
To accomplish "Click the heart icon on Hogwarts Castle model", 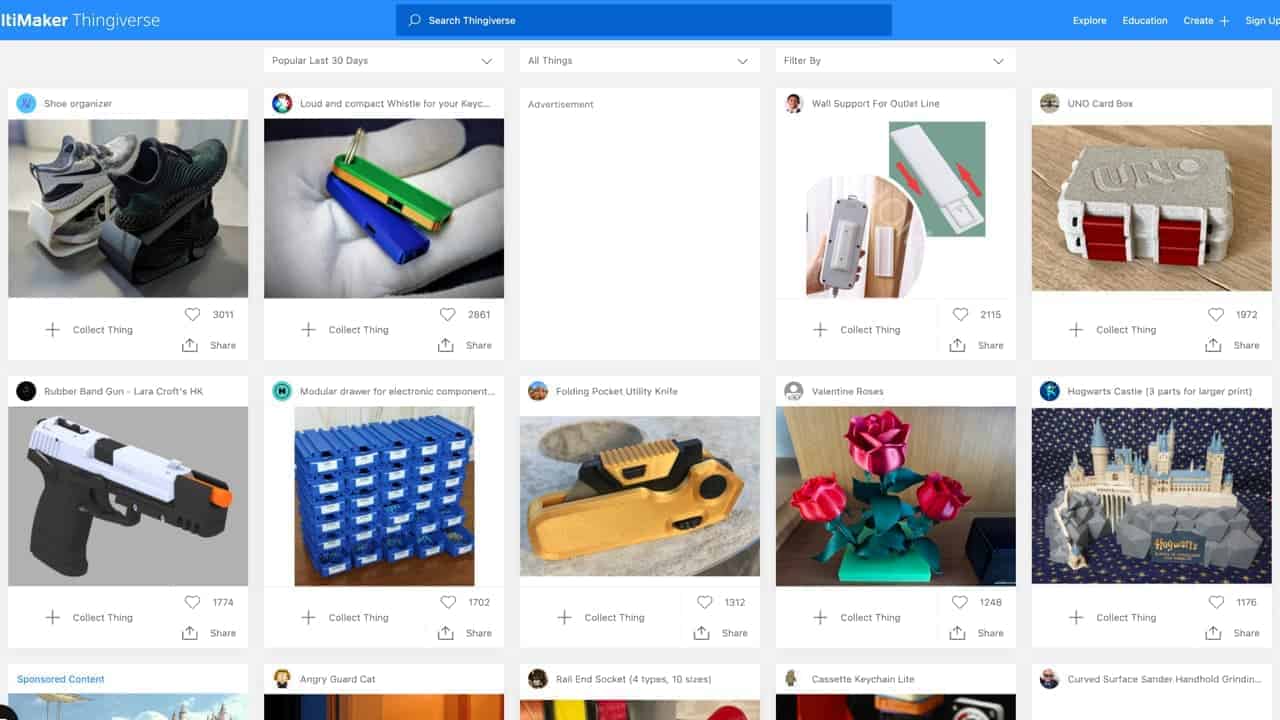I will (1217, 602).
